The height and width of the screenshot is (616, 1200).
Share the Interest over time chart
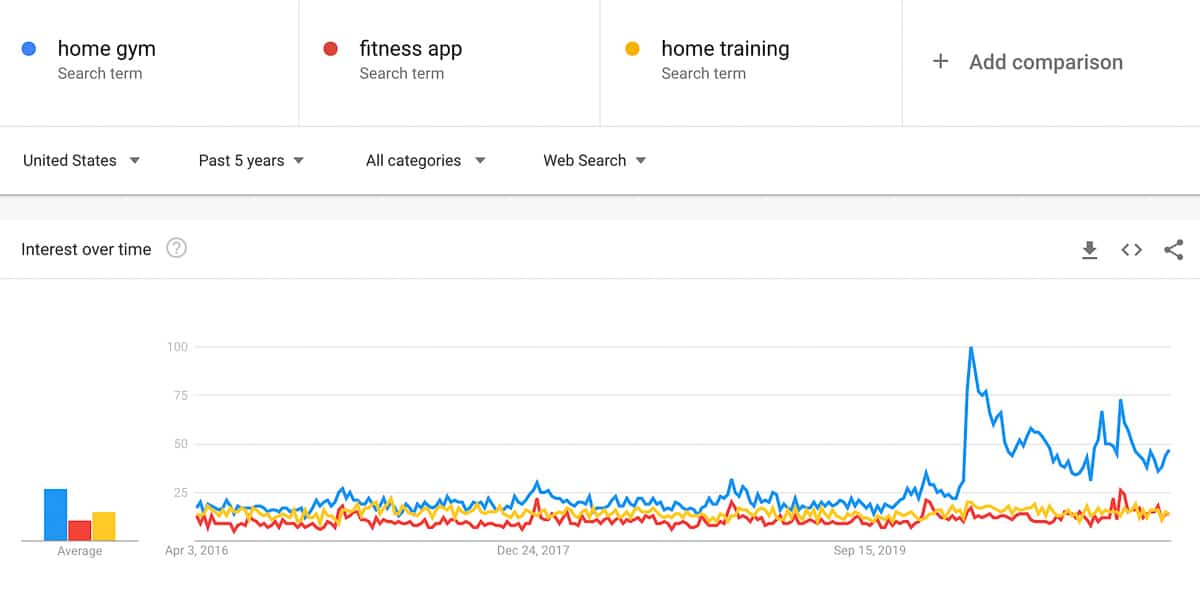(1172, 250)
